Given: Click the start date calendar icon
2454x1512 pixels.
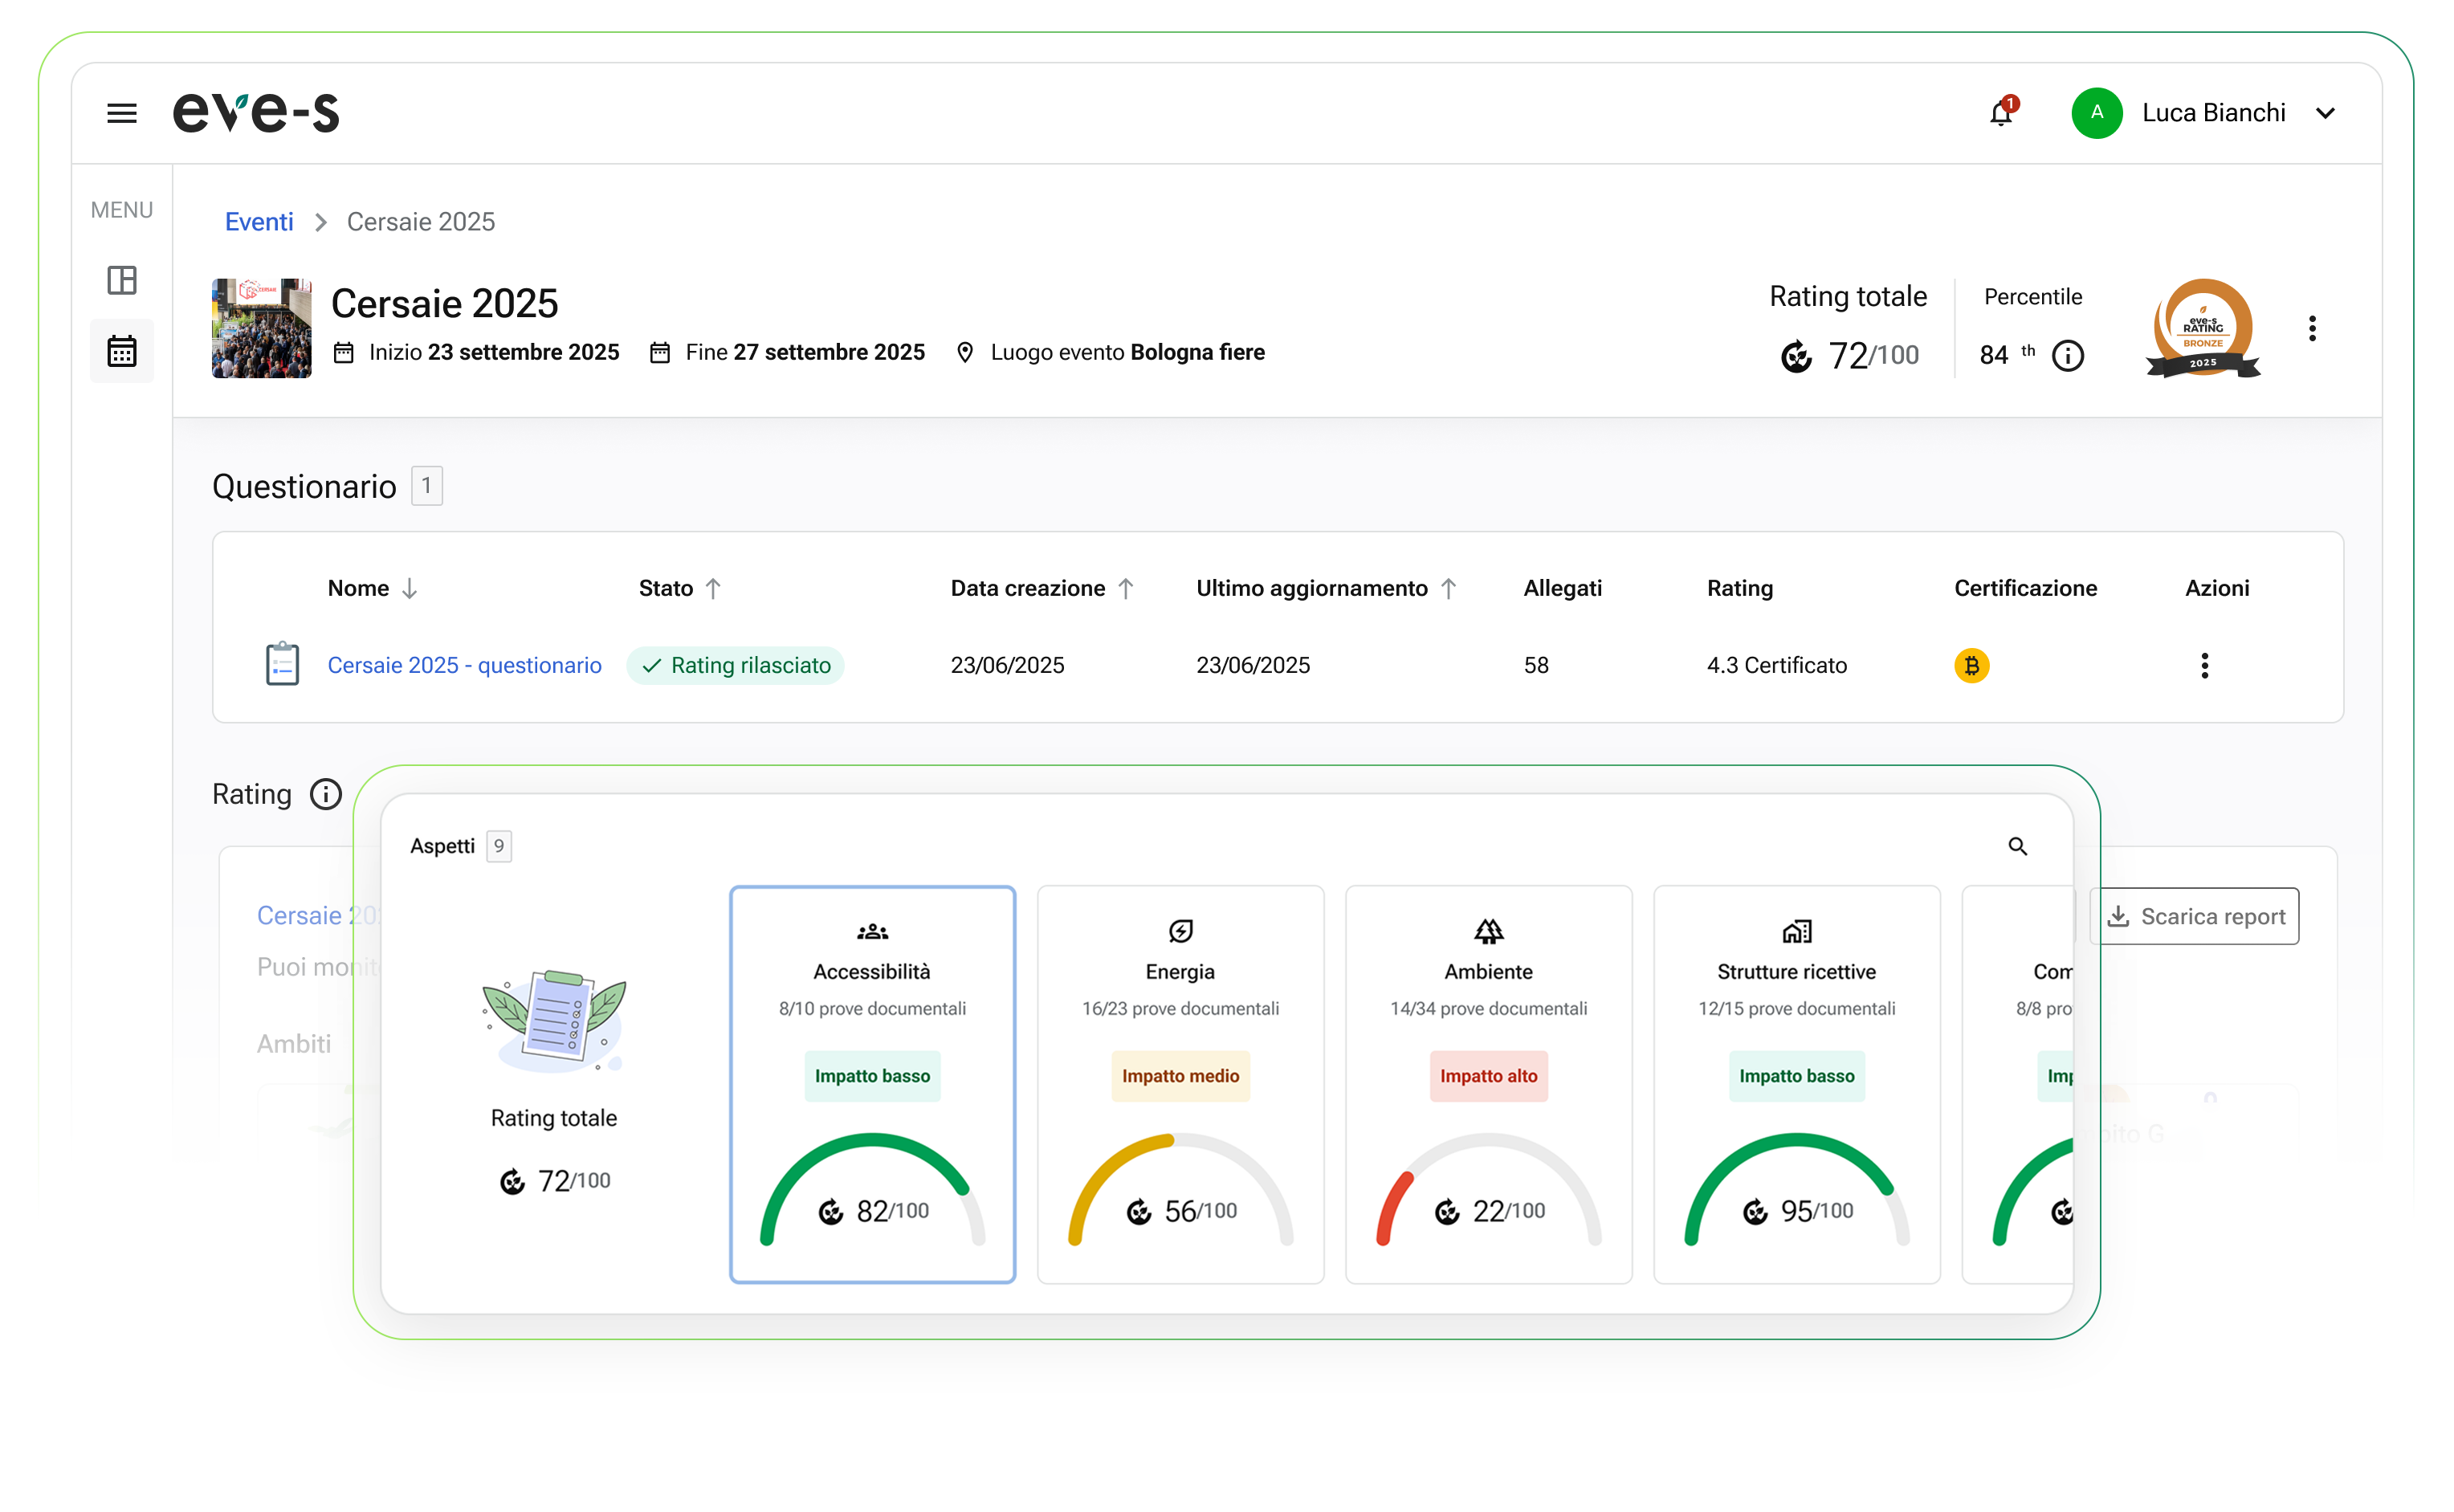Looking at the screenshot, I should pyautogui.click(x=344, y=352).
